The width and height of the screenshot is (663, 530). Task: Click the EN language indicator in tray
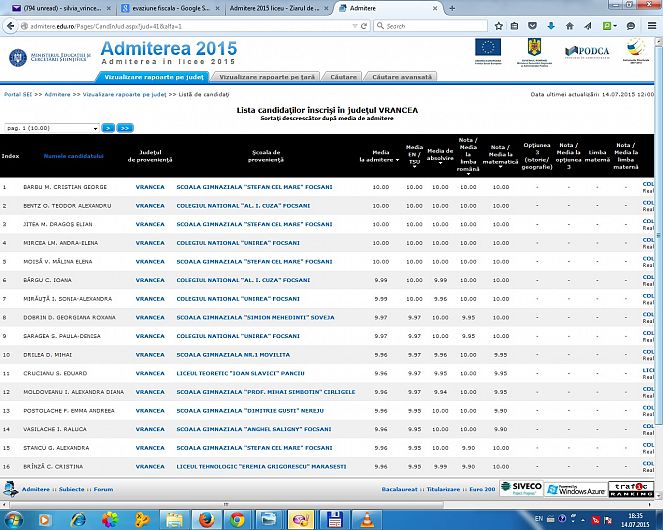(x=539, y=519)
